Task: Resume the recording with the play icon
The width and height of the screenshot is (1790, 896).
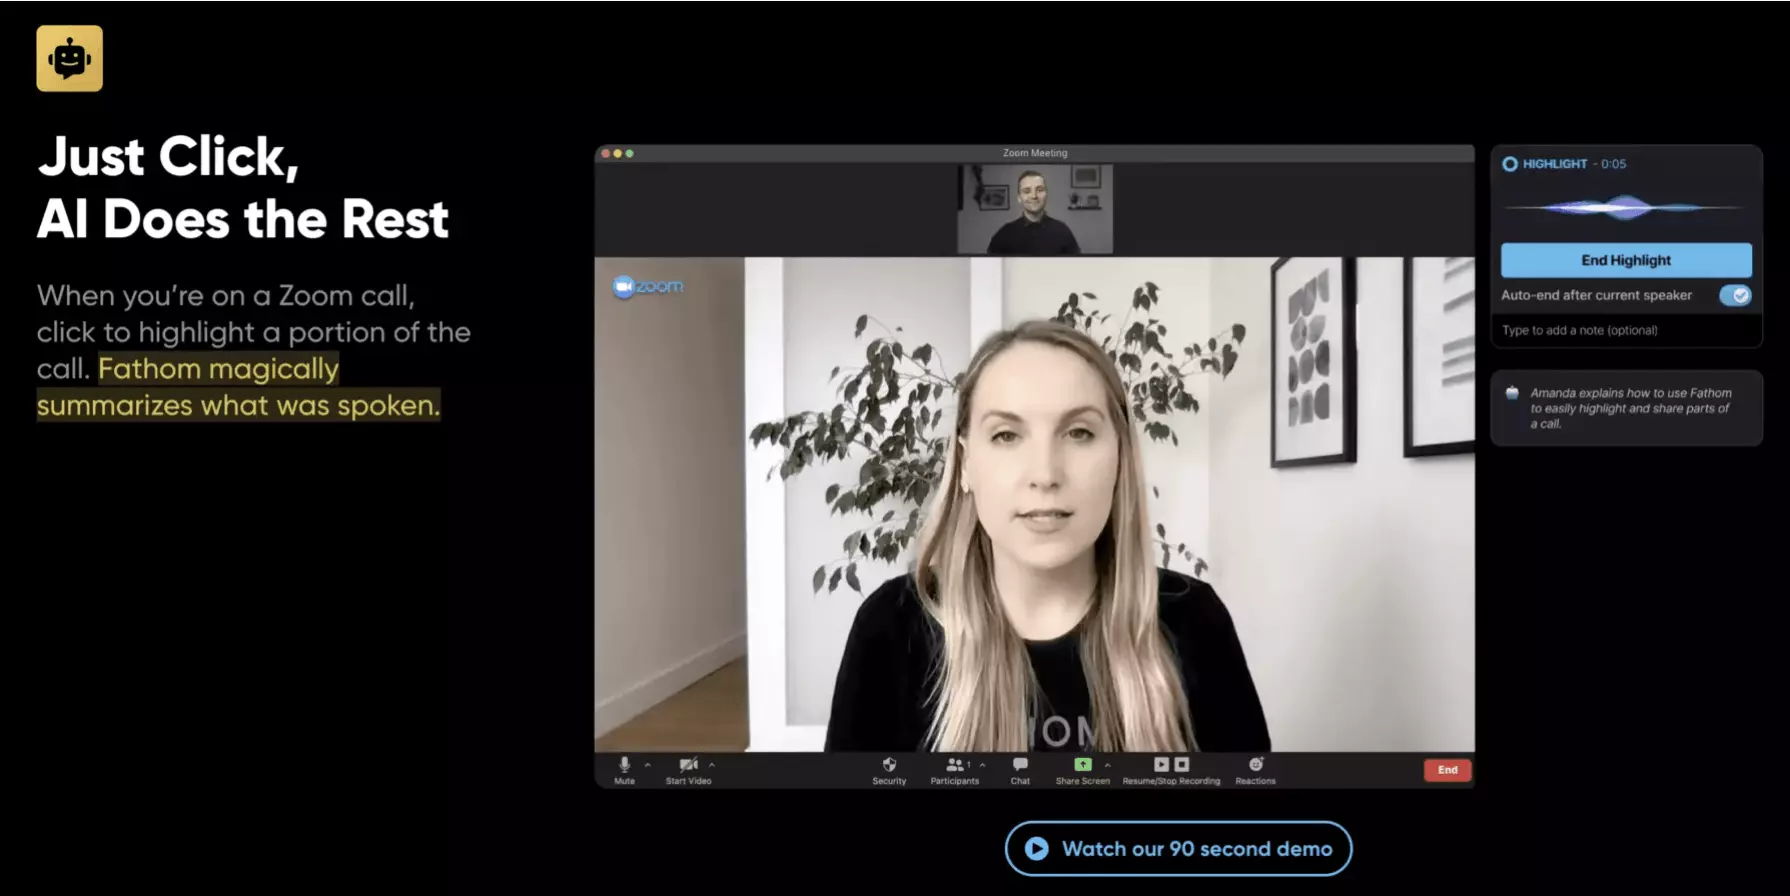Action: pos(1161,765)
